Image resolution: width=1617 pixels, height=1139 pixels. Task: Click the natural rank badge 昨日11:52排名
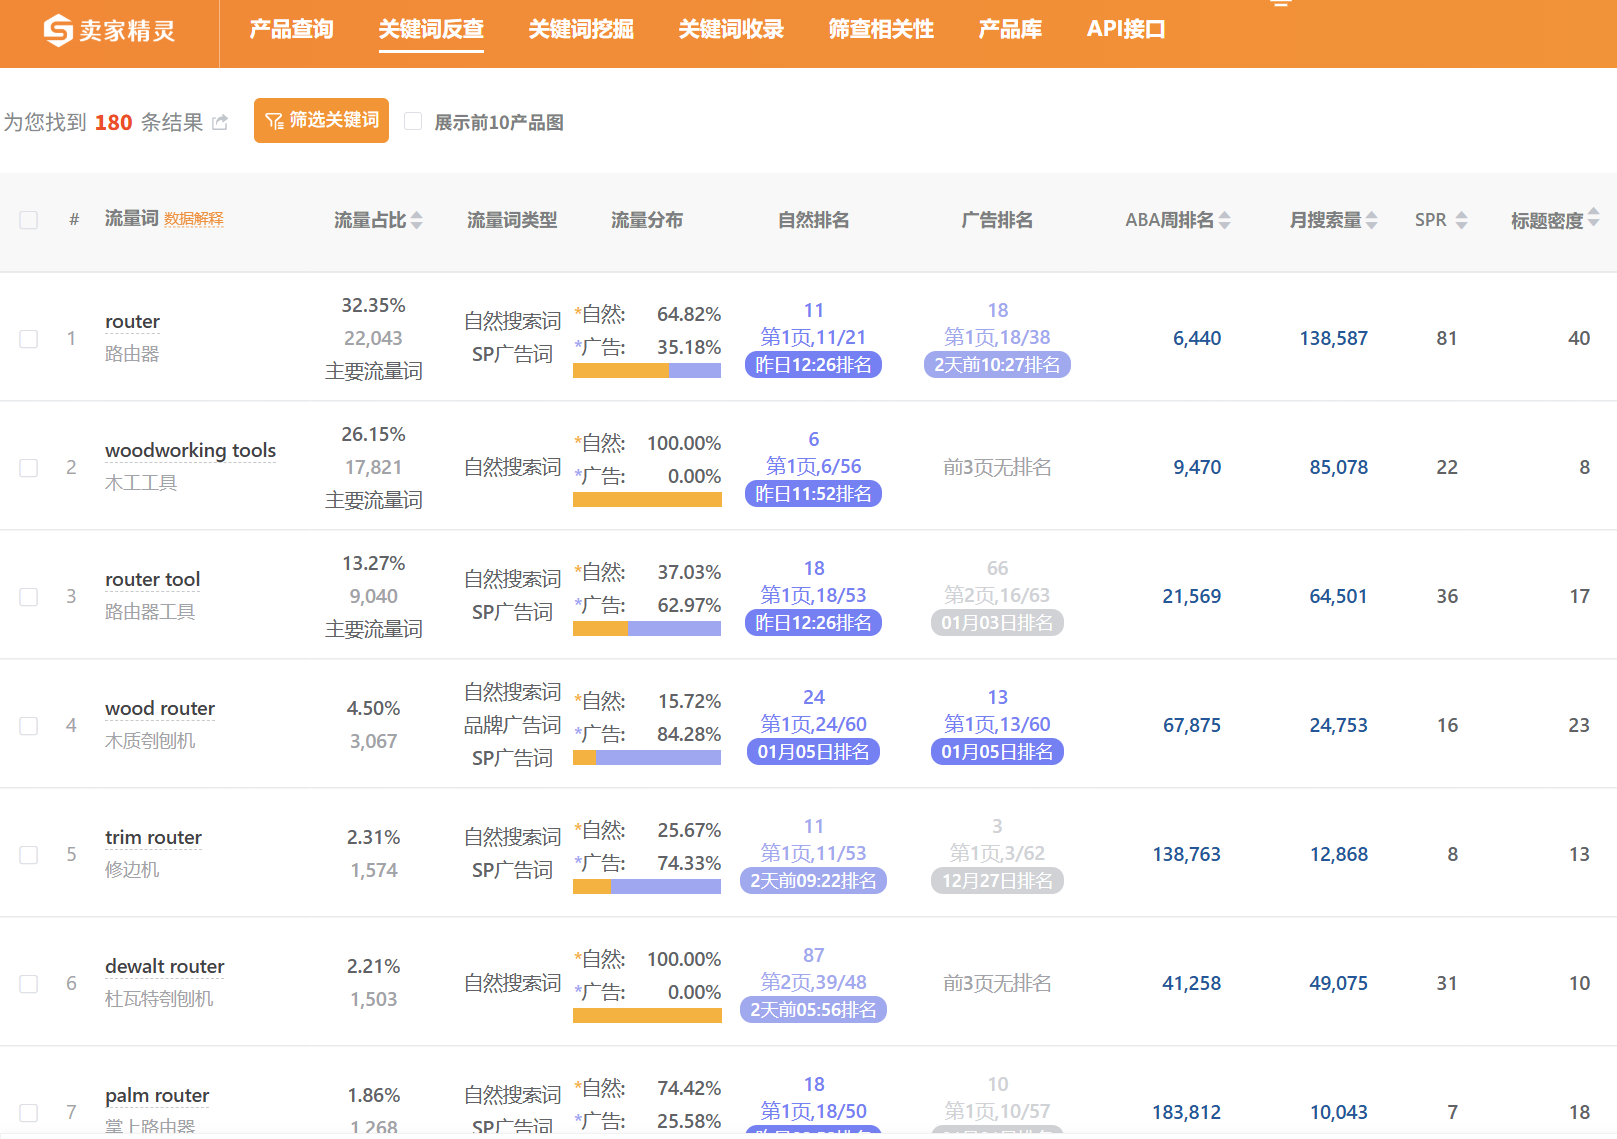click(x=813, y=494)
